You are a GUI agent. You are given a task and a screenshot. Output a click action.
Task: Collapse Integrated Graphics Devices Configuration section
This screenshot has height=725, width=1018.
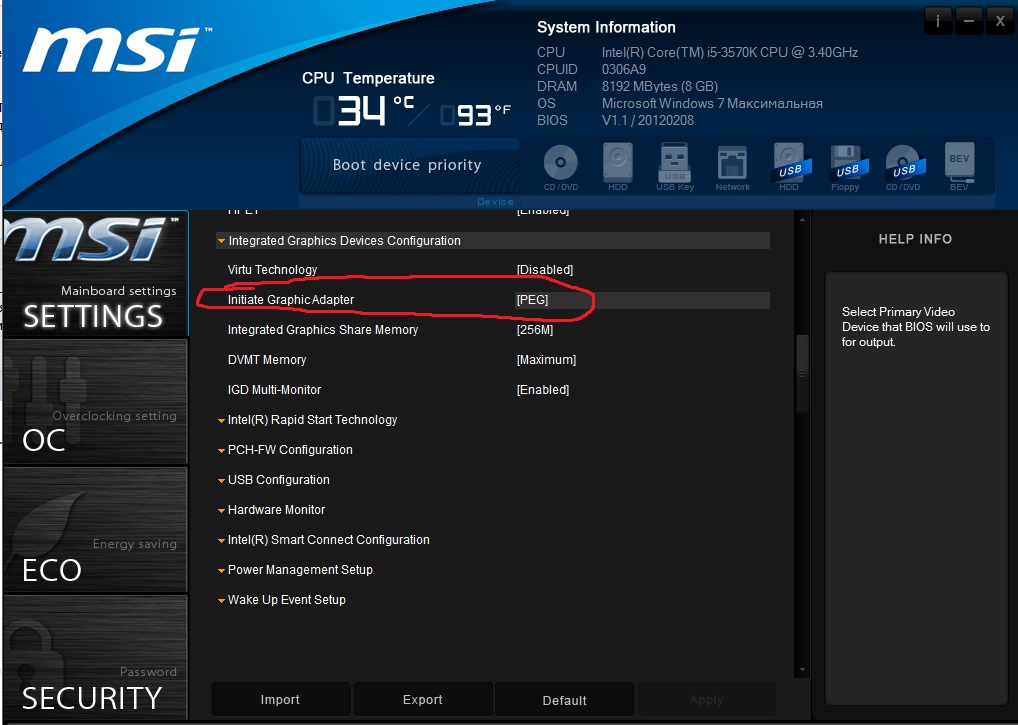[493, 241]
